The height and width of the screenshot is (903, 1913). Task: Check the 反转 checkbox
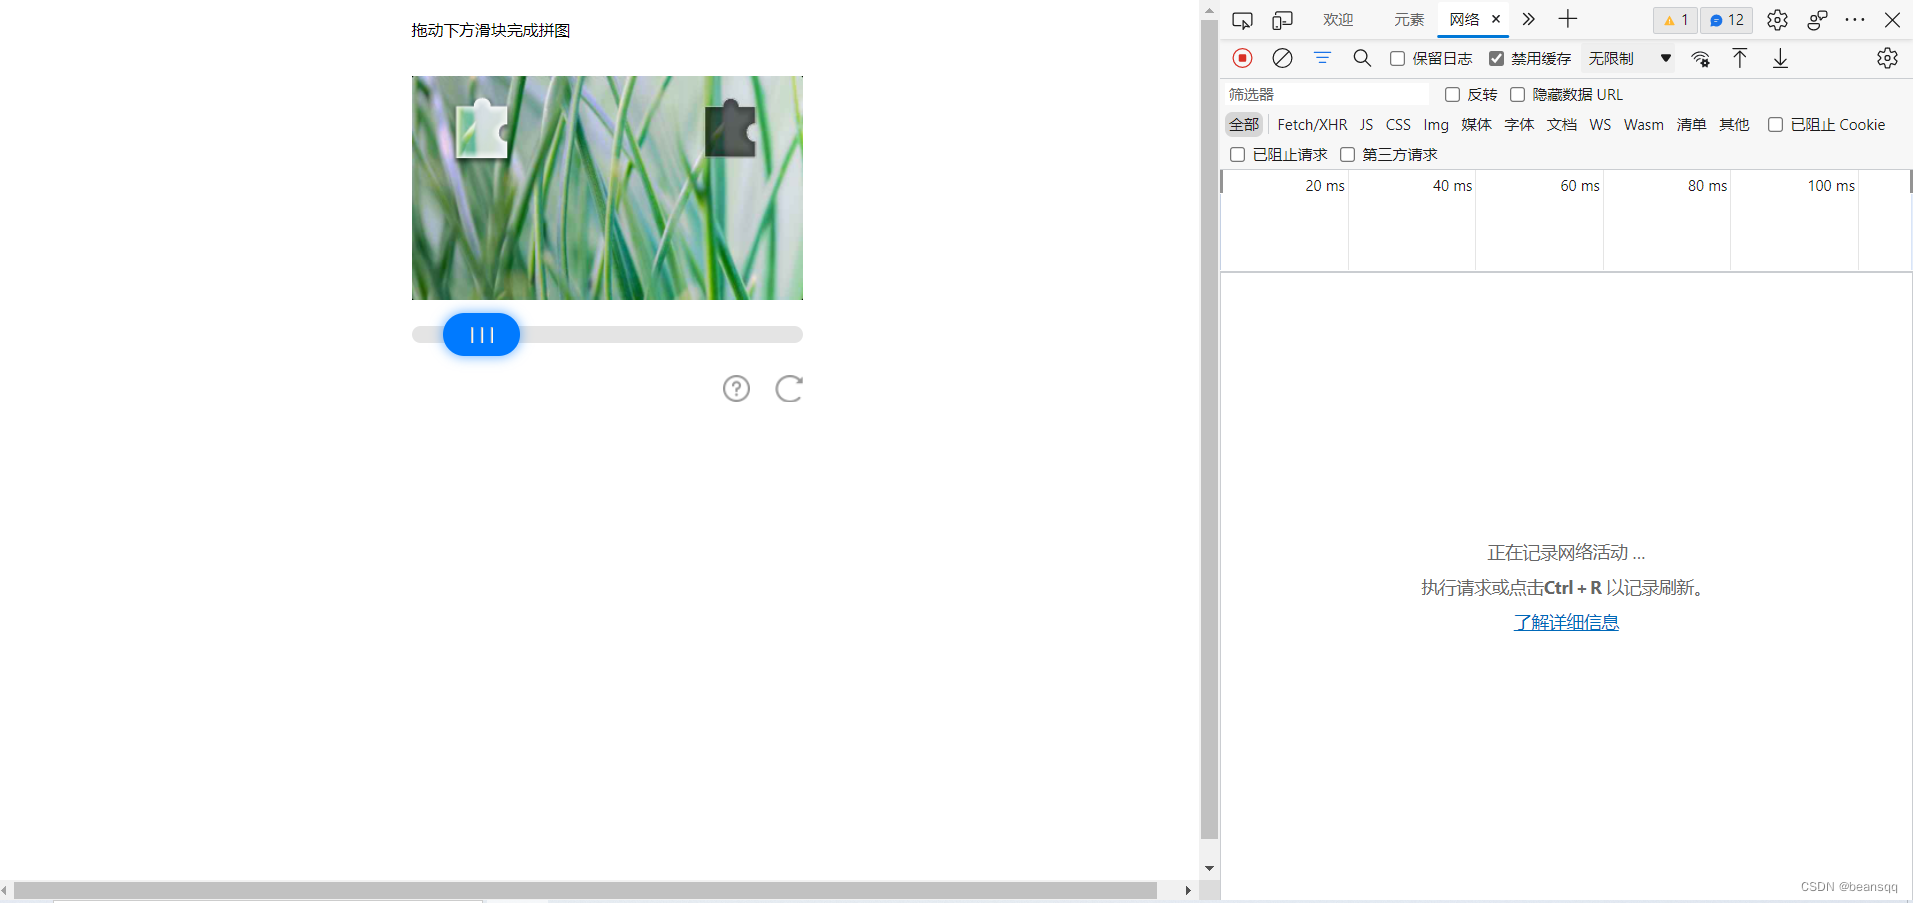coord(1452,94)
